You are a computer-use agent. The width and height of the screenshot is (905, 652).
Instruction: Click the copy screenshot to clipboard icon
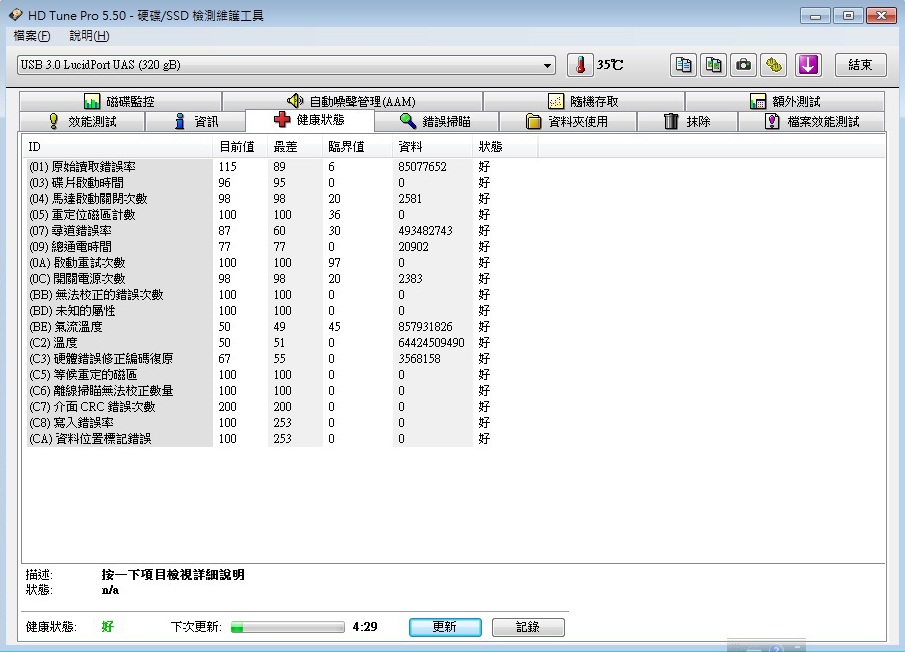(713, 65)
